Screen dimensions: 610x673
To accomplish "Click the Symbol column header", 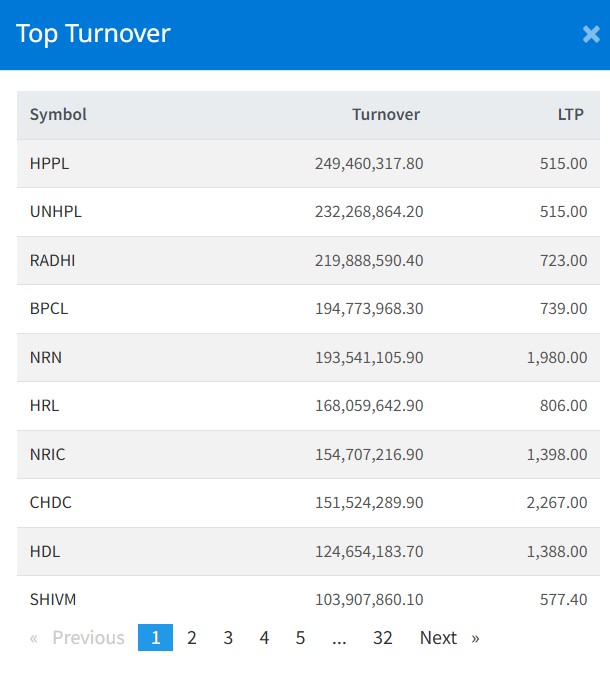I will (x=58, y=115).
